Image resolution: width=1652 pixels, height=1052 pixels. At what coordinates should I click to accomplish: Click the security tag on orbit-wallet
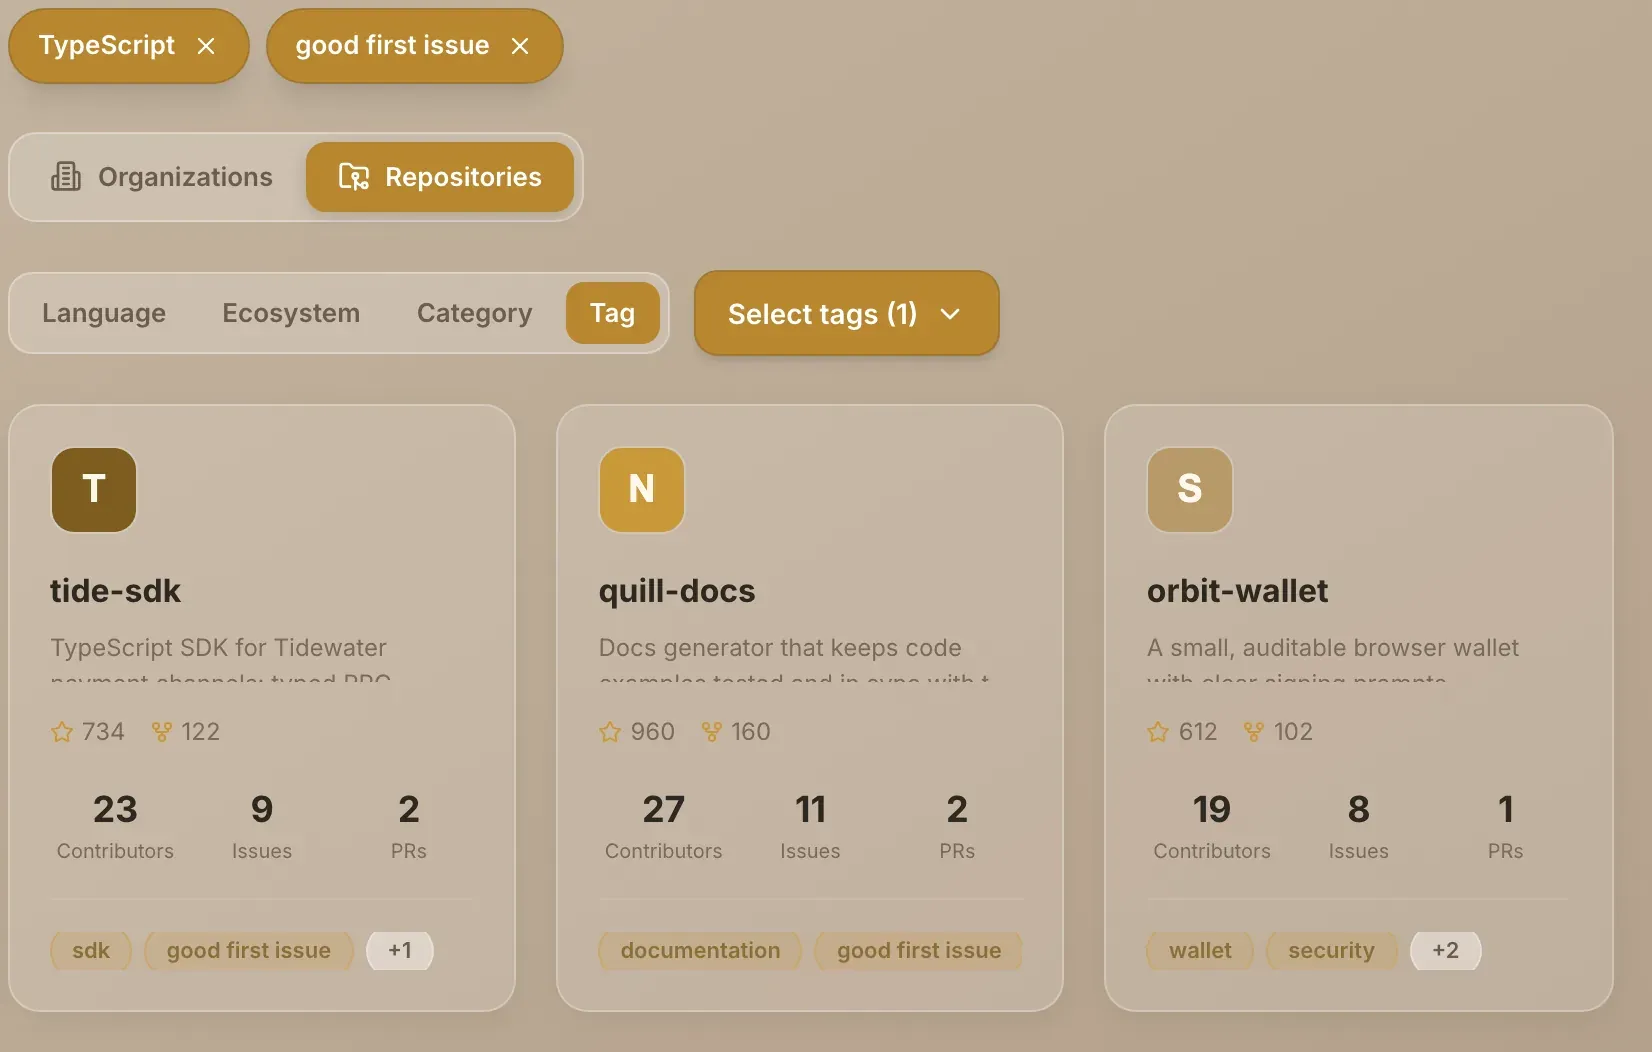point(1332,951)
